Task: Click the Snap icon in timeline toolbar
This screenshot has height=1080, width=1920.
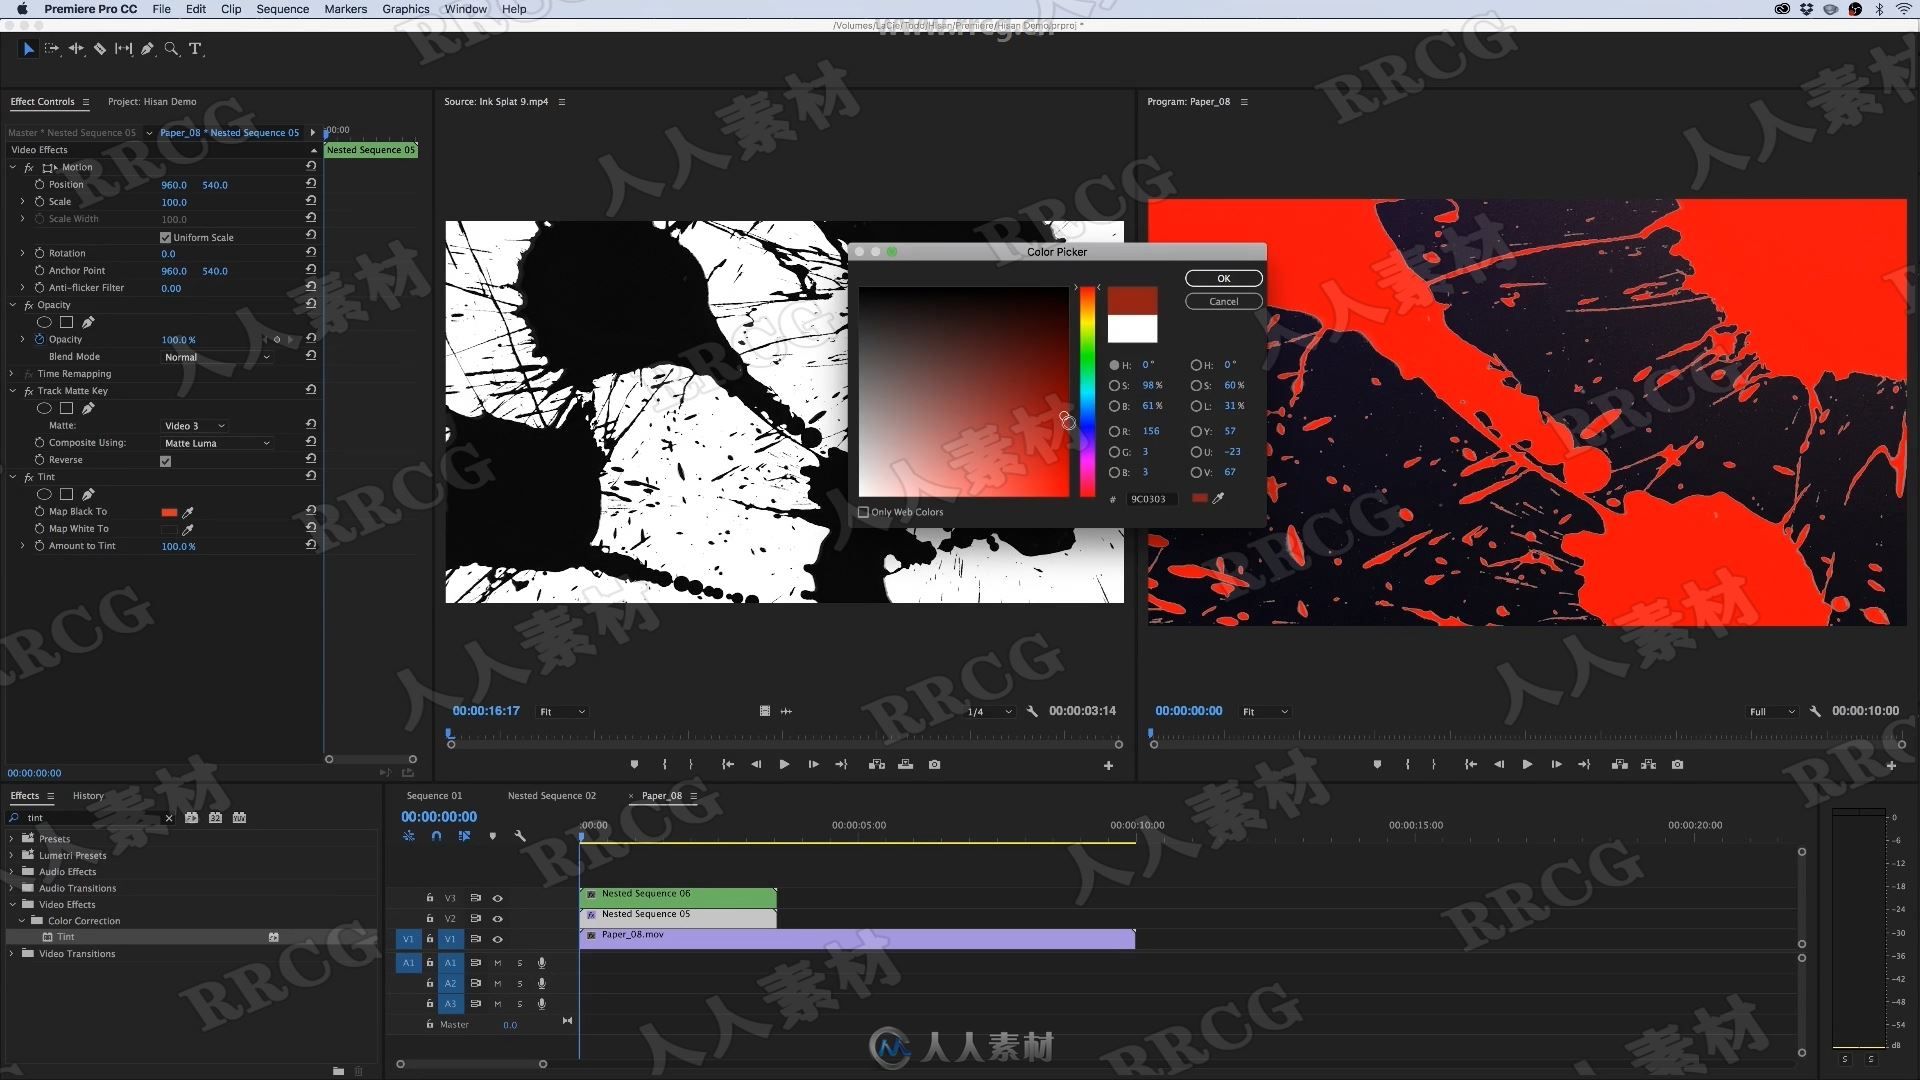Action: click(436, 835)
